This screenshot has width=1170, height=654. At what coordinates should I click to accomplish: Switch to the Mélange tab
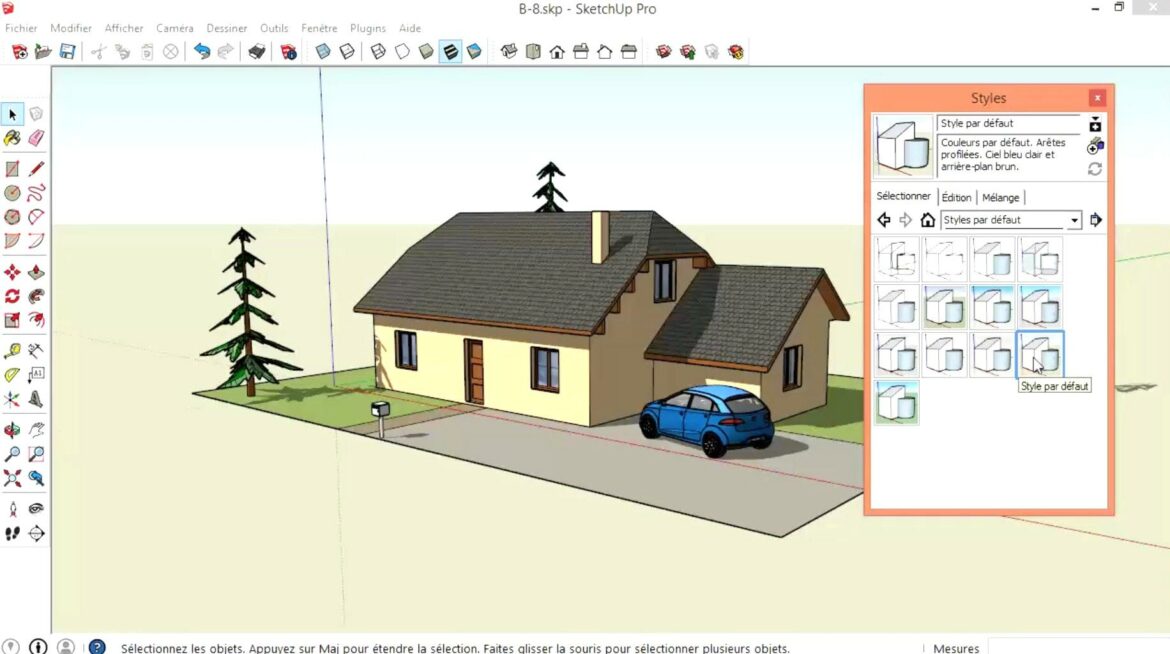pyautogui.click(x=1001, y=197)
